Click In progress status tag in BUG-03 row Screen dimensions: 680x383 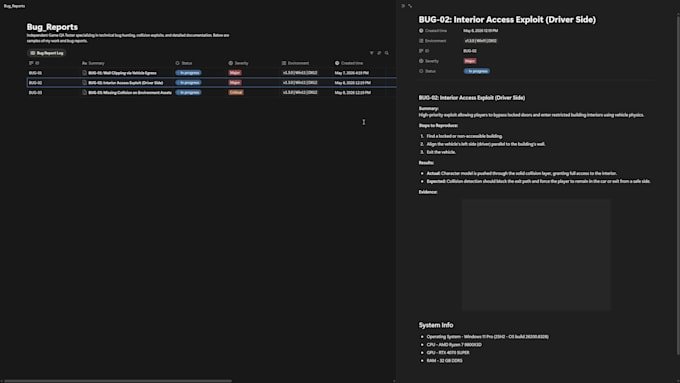pos(189,92)
